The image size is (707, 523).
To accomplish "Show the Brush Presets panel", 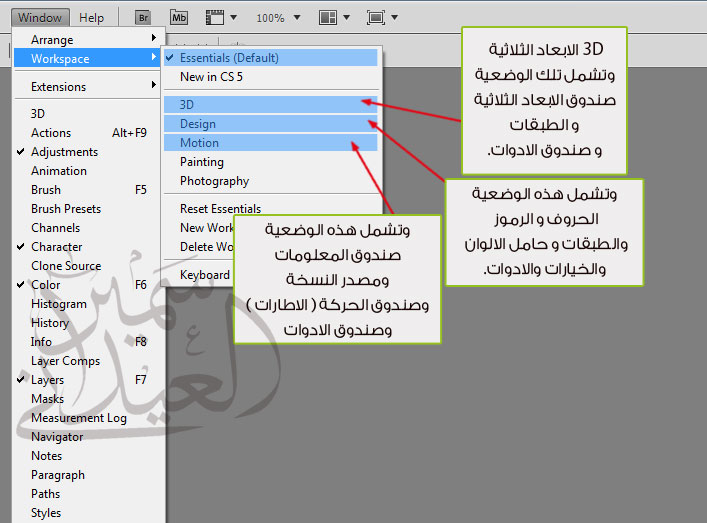I will (88, 209).
